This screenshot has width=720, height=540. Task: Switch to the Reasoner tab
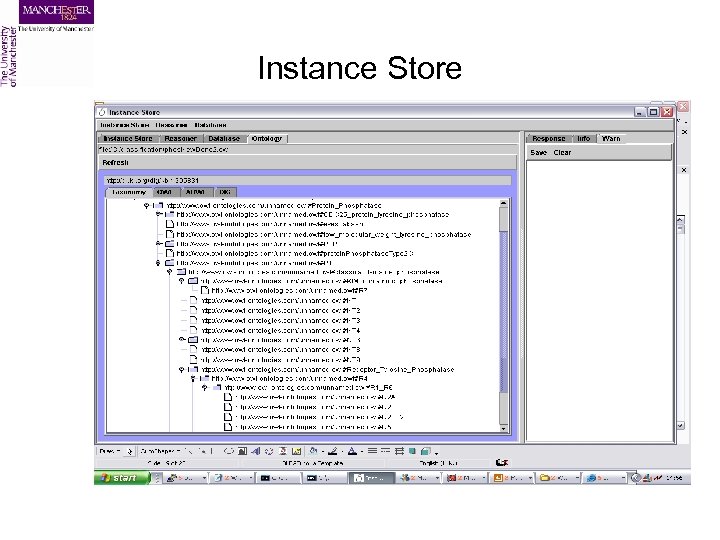pos(180,139)
